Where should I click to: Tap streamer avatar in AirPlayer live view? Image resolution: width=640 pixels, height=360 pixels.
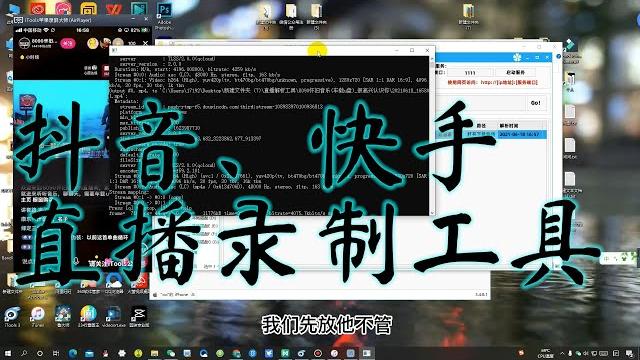coord(24,43)
